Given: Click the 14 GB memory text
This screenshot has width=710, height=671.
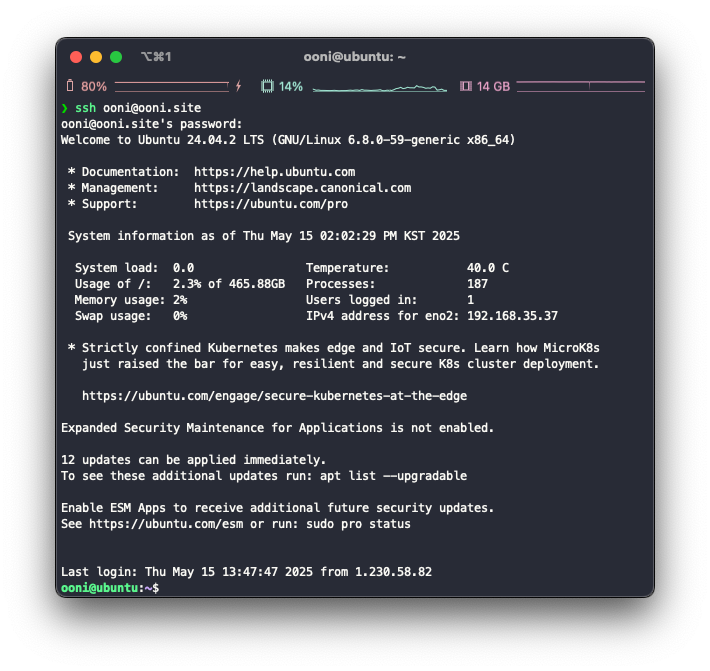Looking at the screenshot, I should 493,86.
